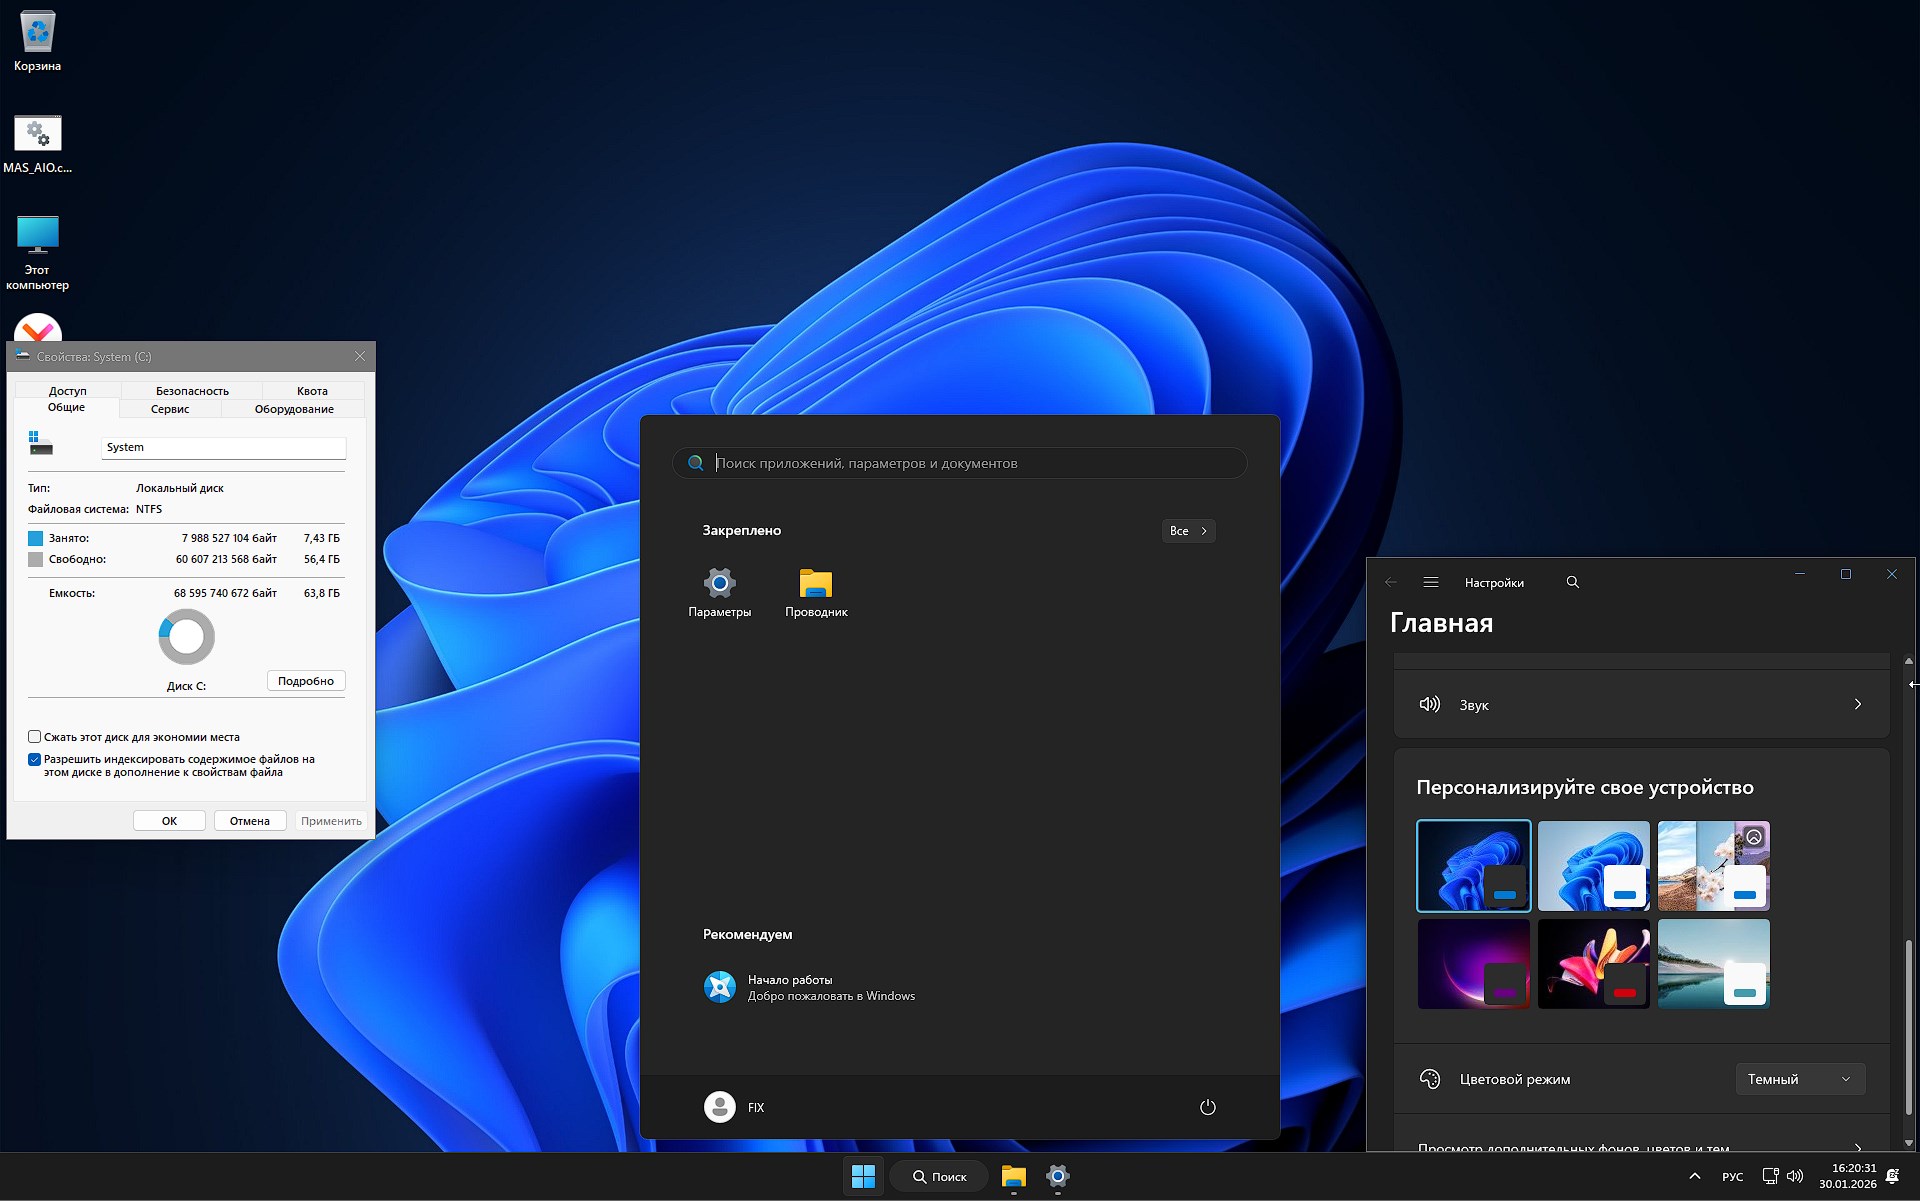Screen dimensions: 1920x1201
Task: Check Сжать этот диск для экономии места
Action: tap(34, 737)
